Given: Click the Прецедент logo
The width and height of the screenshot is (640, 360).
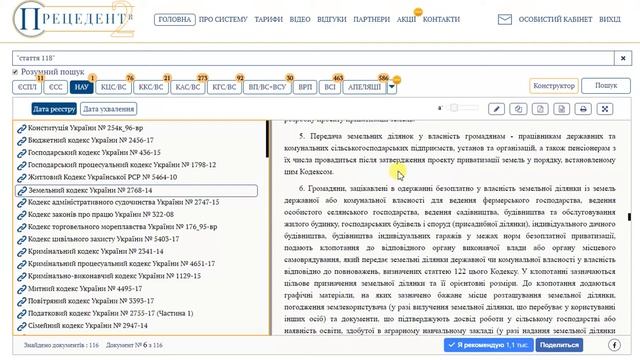Looking at the screenshot, I should 73,20.
